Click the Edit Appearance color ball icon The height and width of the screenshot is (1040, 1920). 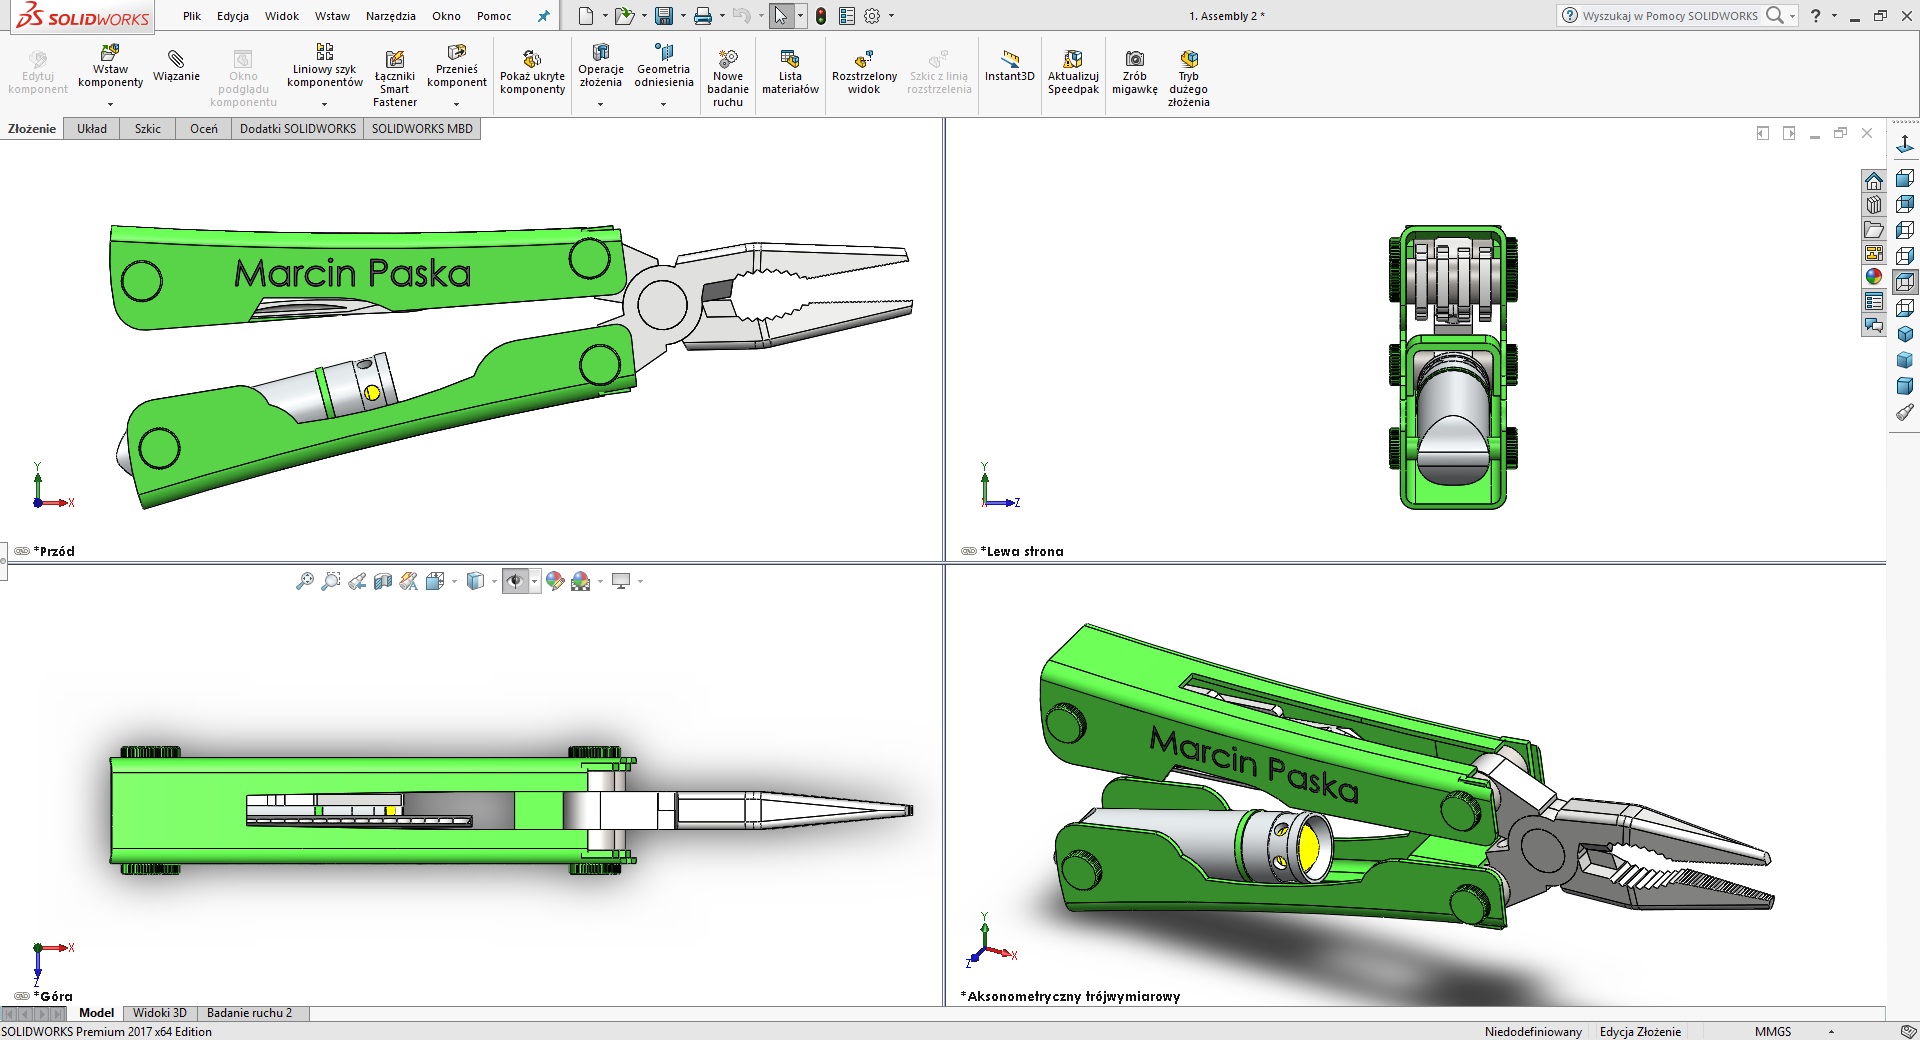[555, 581]
